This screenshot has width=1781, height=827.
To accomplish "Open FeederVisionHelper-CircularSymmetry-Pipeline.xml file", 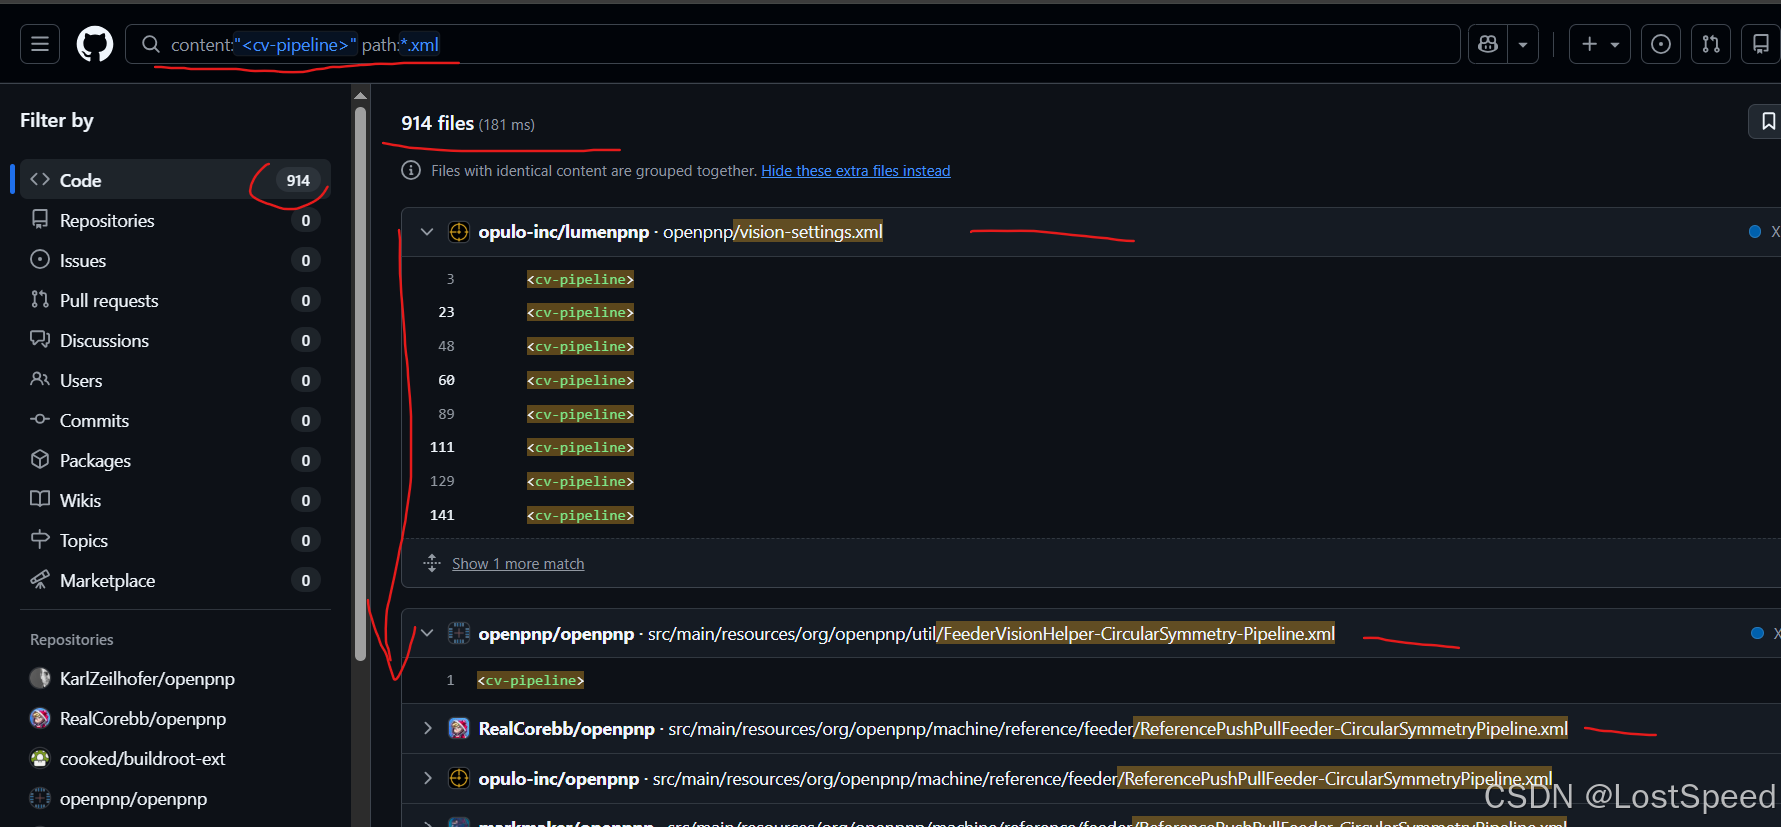I will [x=991, y=634].
